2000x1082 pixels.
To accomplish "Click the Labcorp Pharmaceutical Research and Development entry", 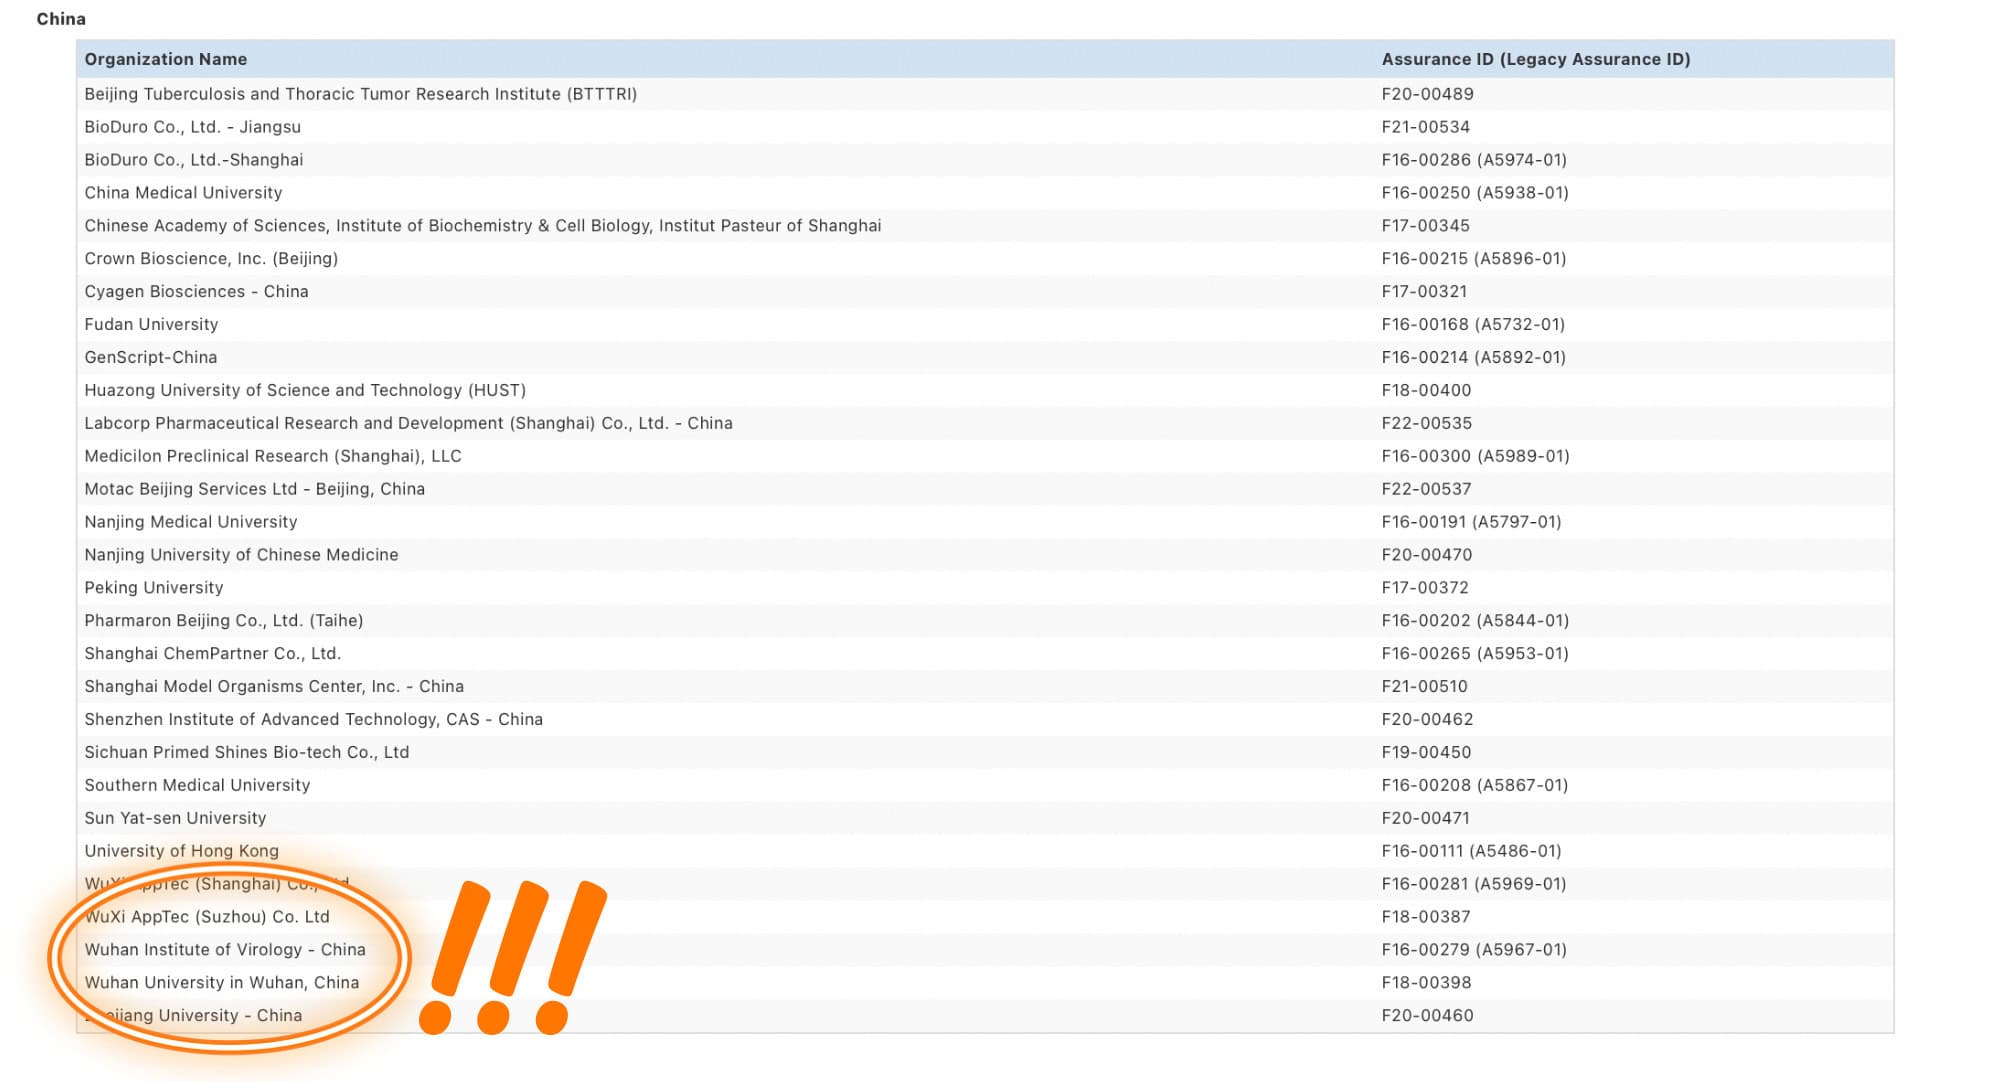I will click(x=408, y=424).
